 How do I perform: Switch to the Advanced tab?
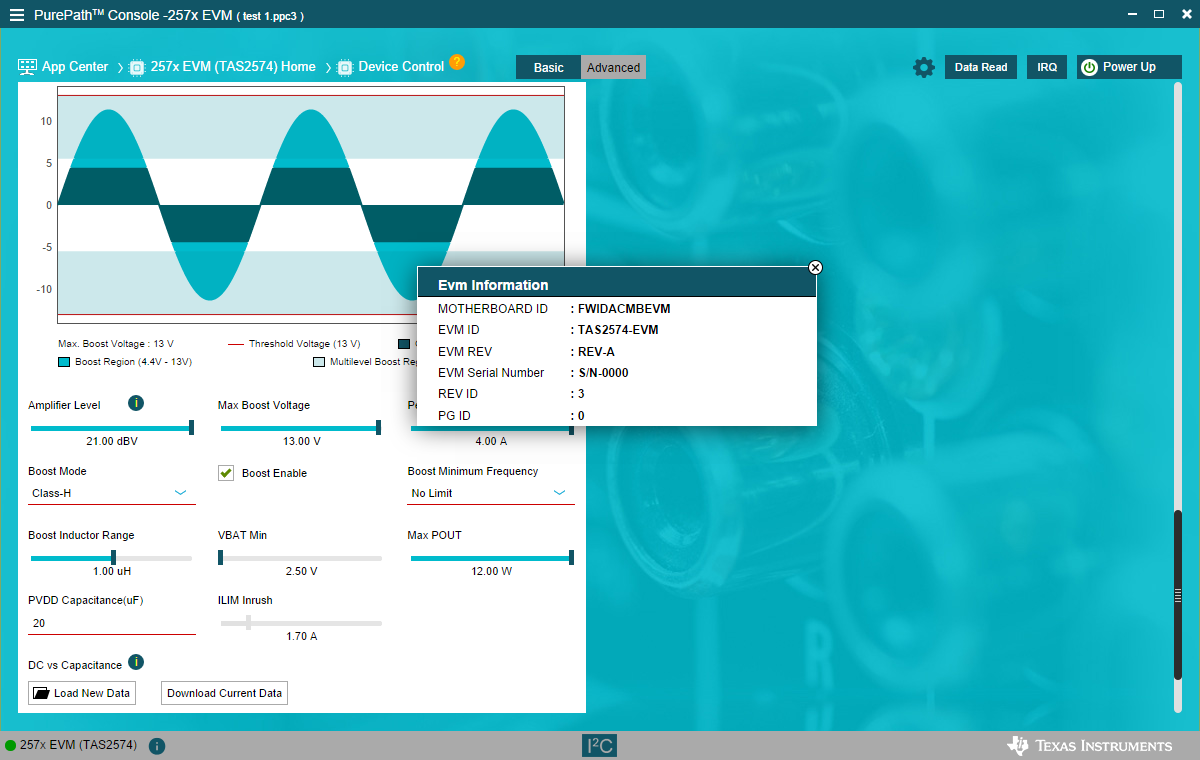pyautogui.click(x=613, y=67)
